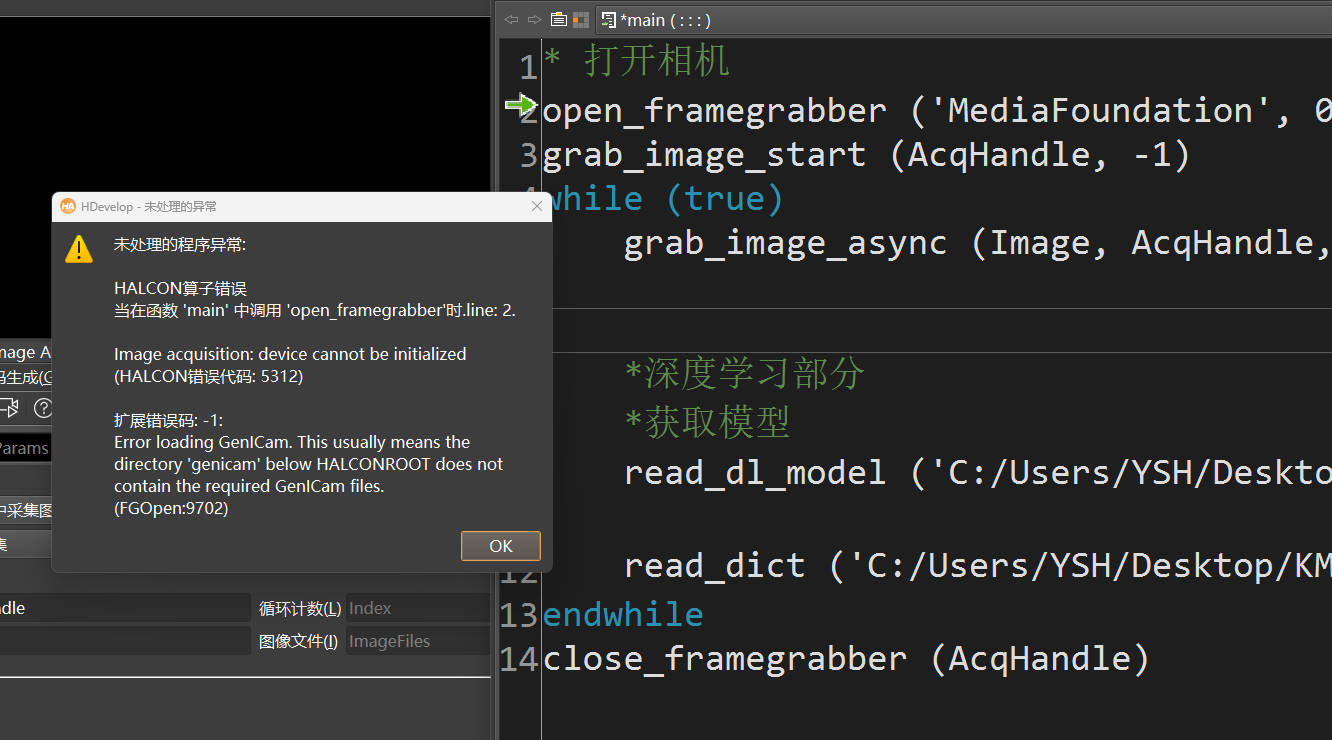The height and width of the screenshot is (740, 1332).
Task: Click the 图像文件(I) label
Action: pyautogui.click(x=299, y=641)
